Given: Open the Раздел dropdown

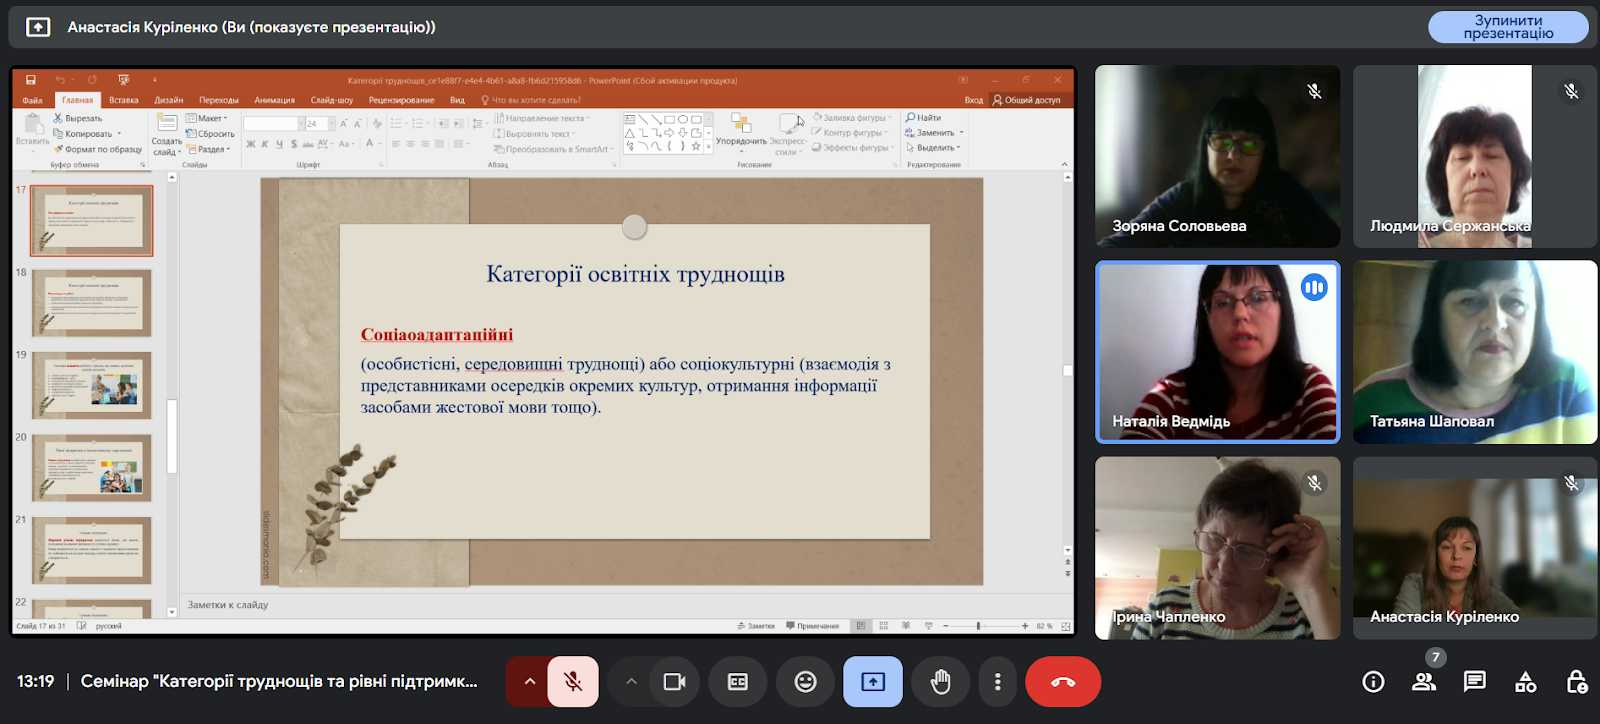Looking at the screenshot, I should (x=209, y=149).
